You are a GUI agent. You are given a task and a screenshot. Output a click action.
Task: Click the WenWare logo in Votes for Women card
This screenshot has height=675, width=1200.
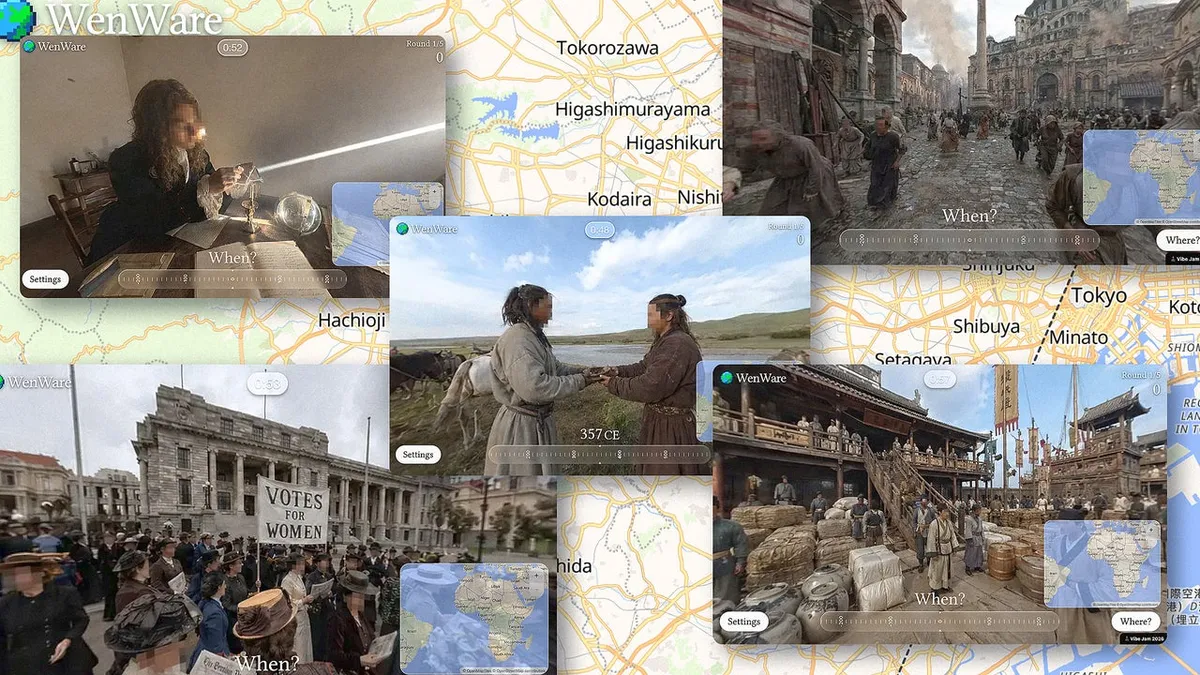[35, 382]
